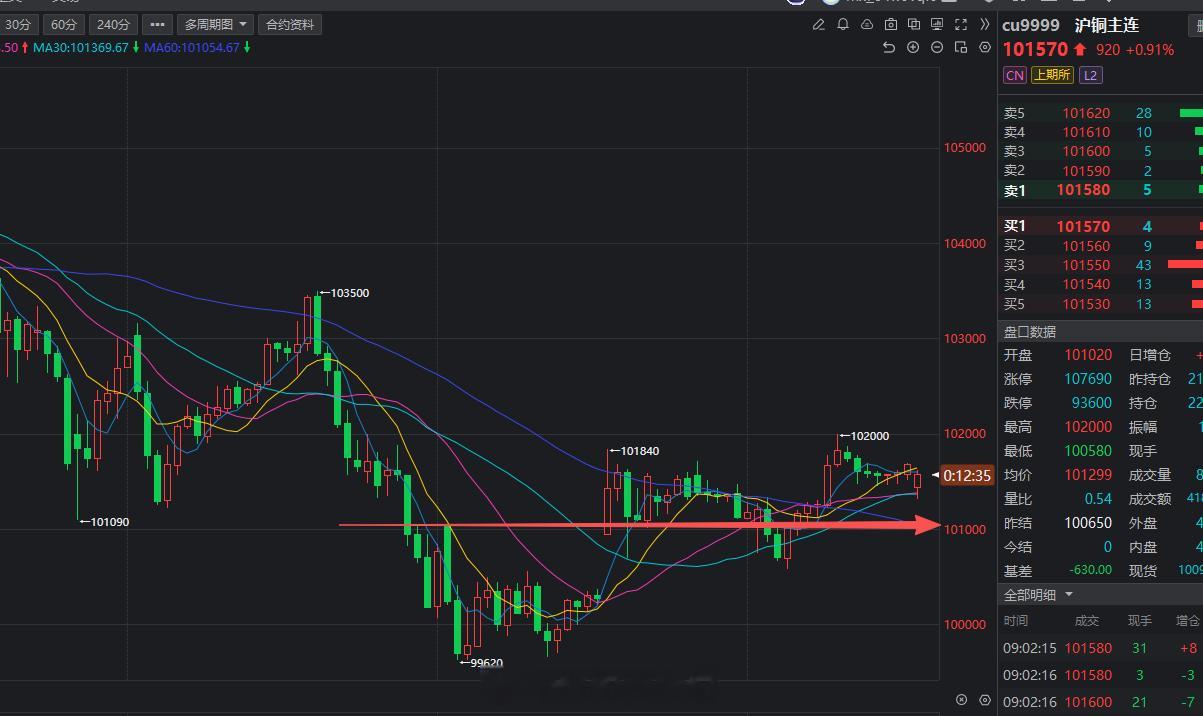Click the 涨停 value 107690

(x=1088, y=379)
